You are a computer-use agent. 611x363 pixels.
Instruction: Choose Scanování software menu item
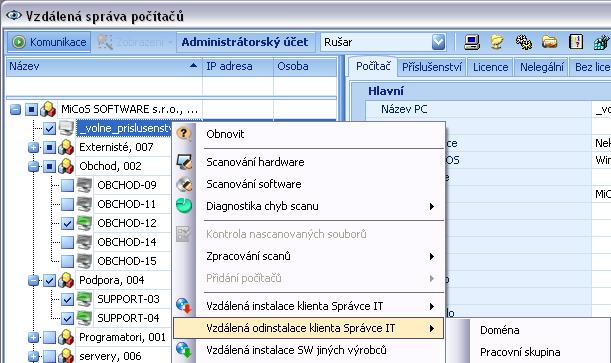click(309, 184)
